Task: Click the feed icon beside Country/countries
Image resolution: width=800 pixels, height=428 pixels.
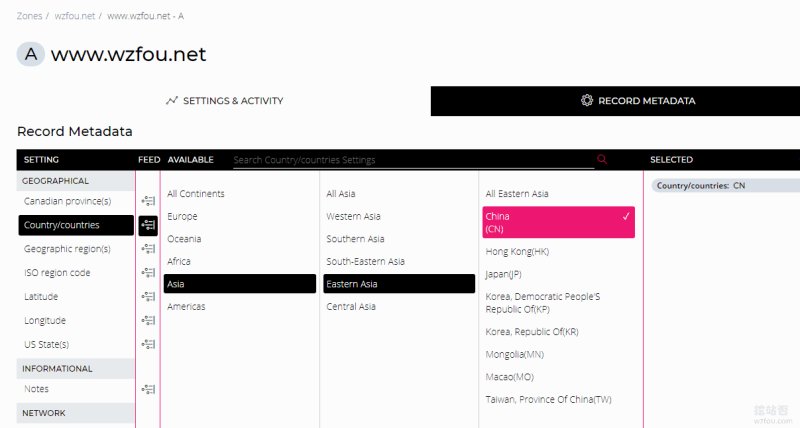Action: click(148, 225)
